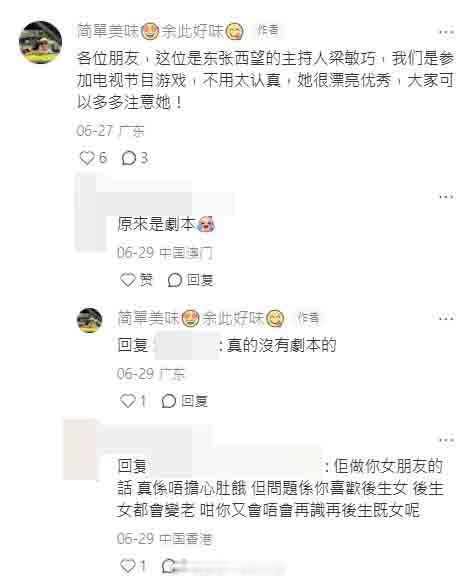Like the 真的沒有劇本的 reply heart
This screenshot has width=459, height=582.
click(128, 401)
